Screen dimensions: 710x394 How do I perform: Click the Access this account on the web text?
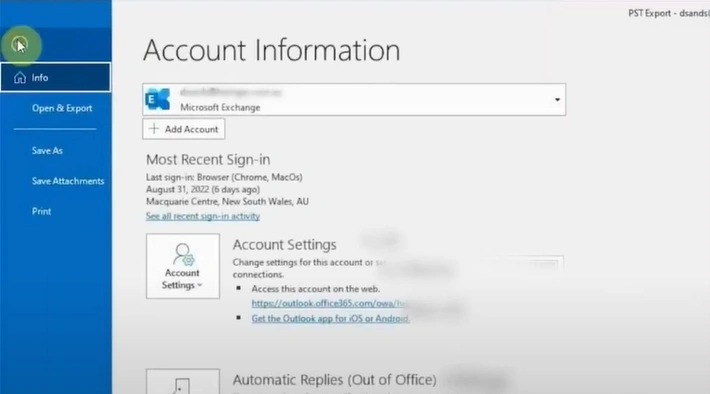coord(316,288)
